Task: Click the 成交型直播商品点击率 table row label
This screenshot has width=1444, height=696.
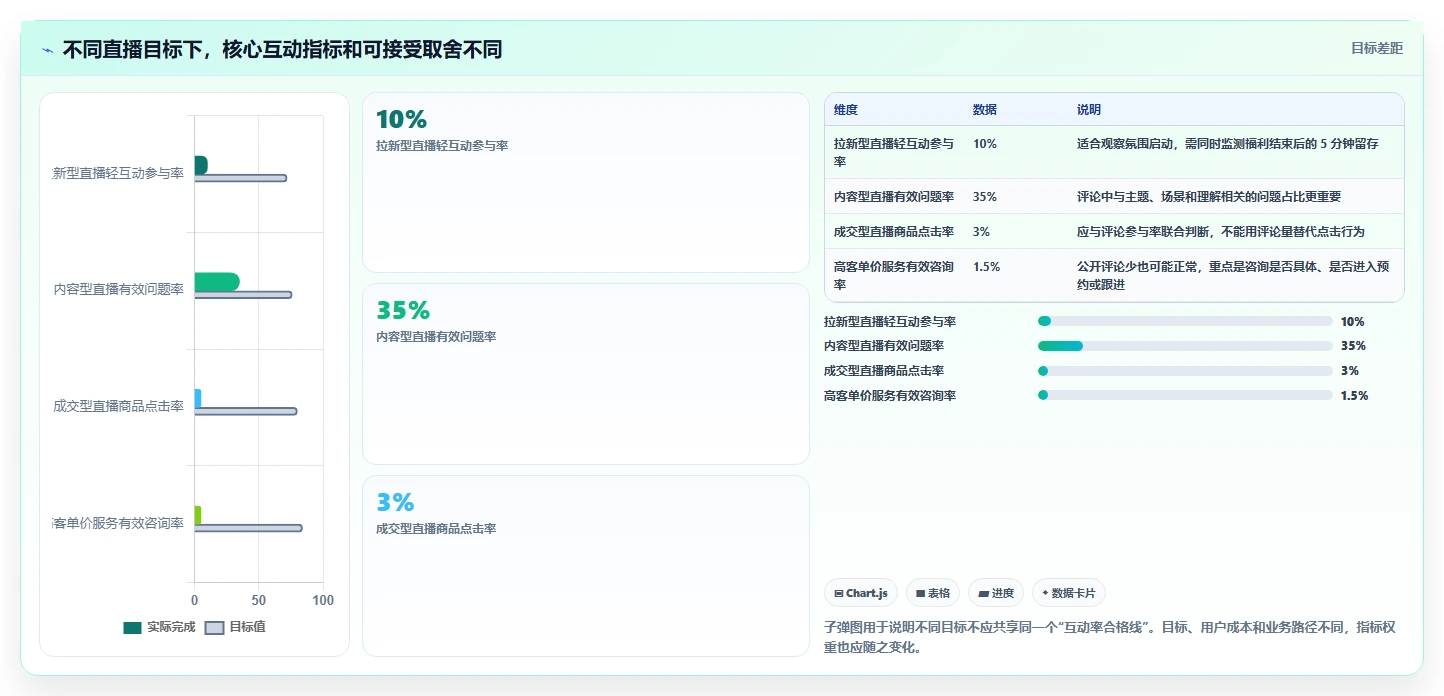Action: (x=894, y=232)
